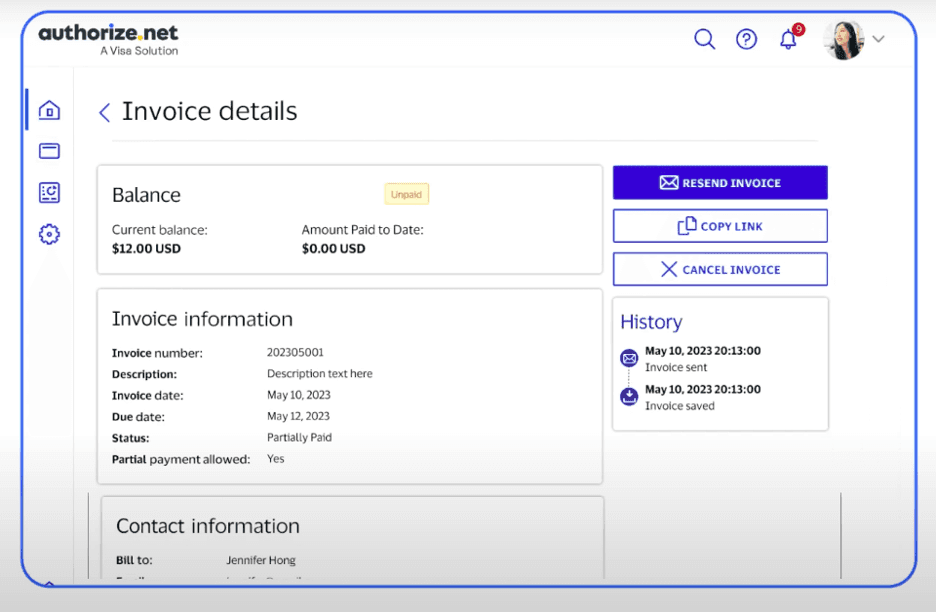Click Cancel Invoice
Screen dimensions: 936x612
point(719,269)
